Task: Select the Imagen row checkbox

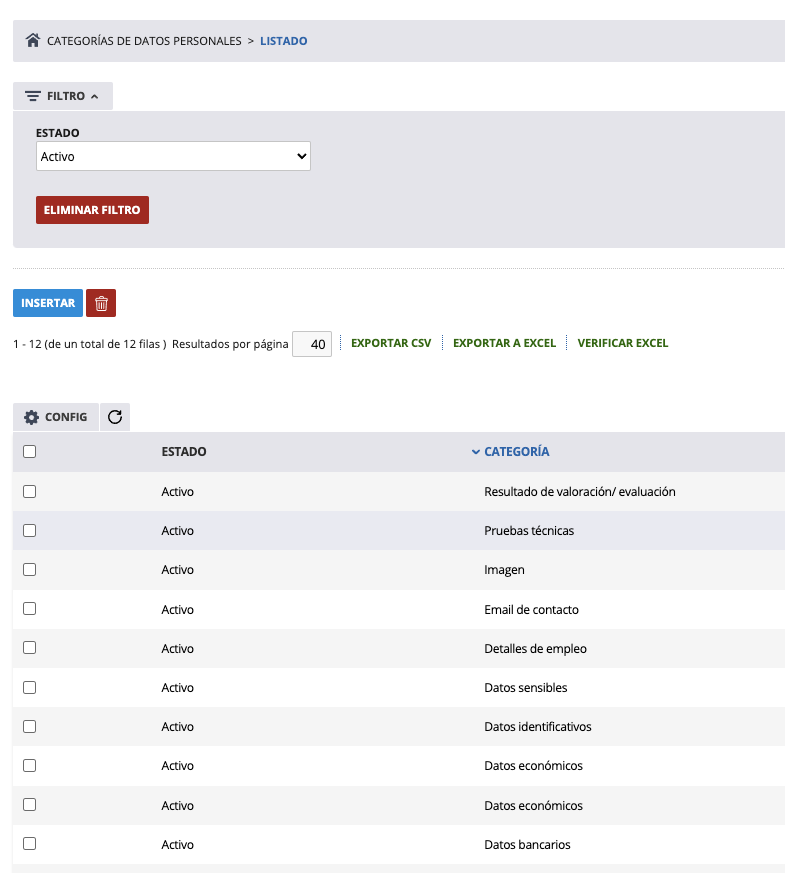Action: click(29, 569)
